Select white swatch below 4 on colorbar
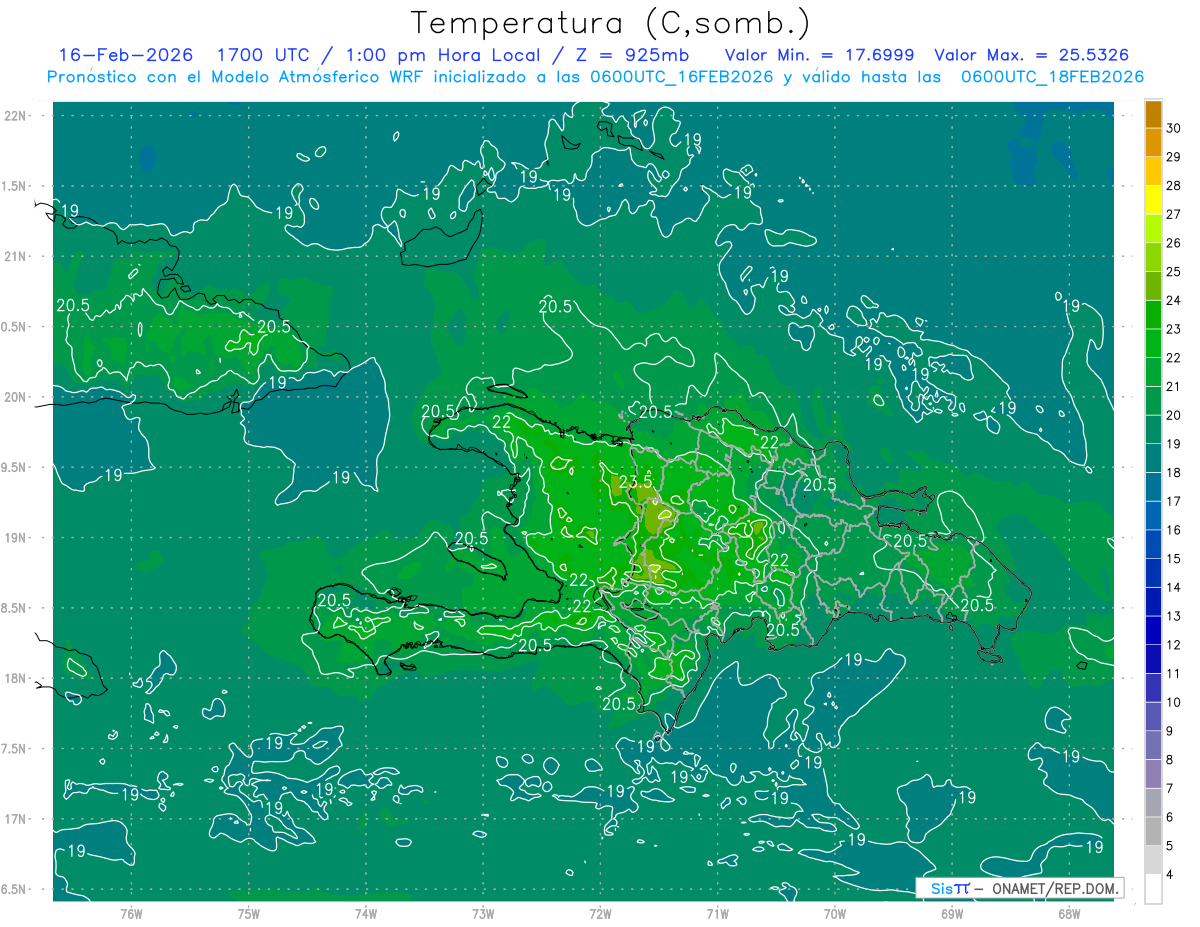This screenshot has width=1200, height=927. click(x=1153, y=889)
